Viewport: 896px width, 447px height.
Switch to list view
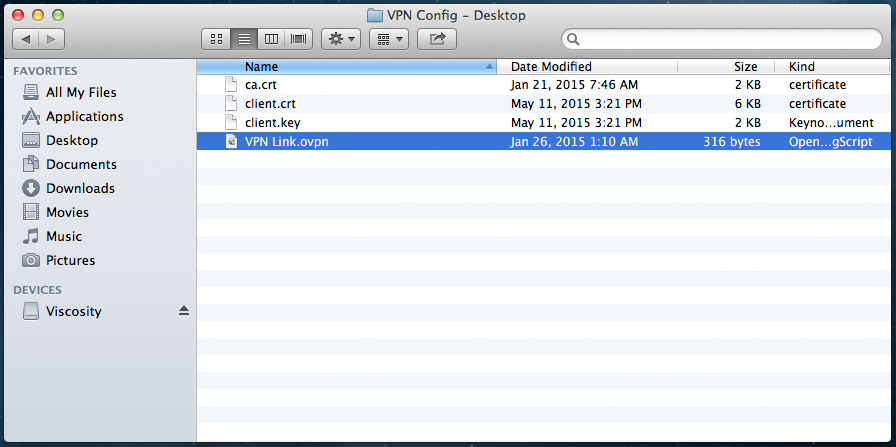[x=244, y=39]
